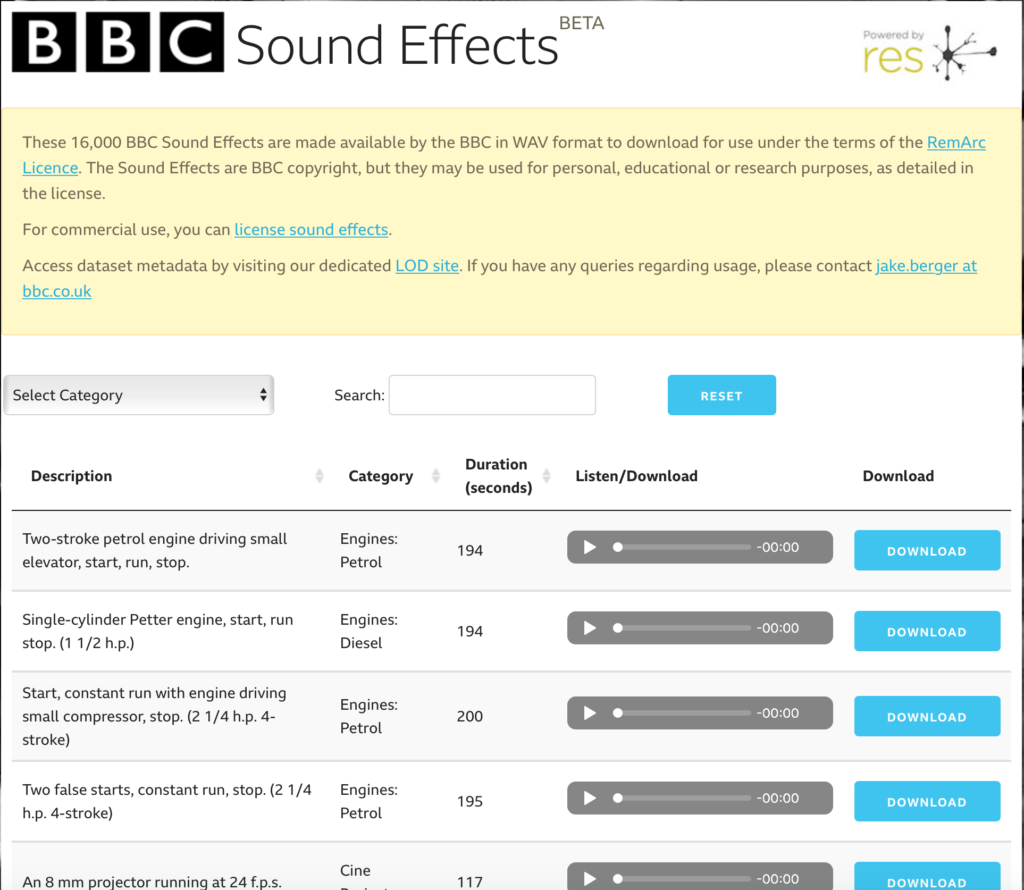
Task: Play the Single-cylinder Petter engine sound
Action: click(x=589, y=628)
